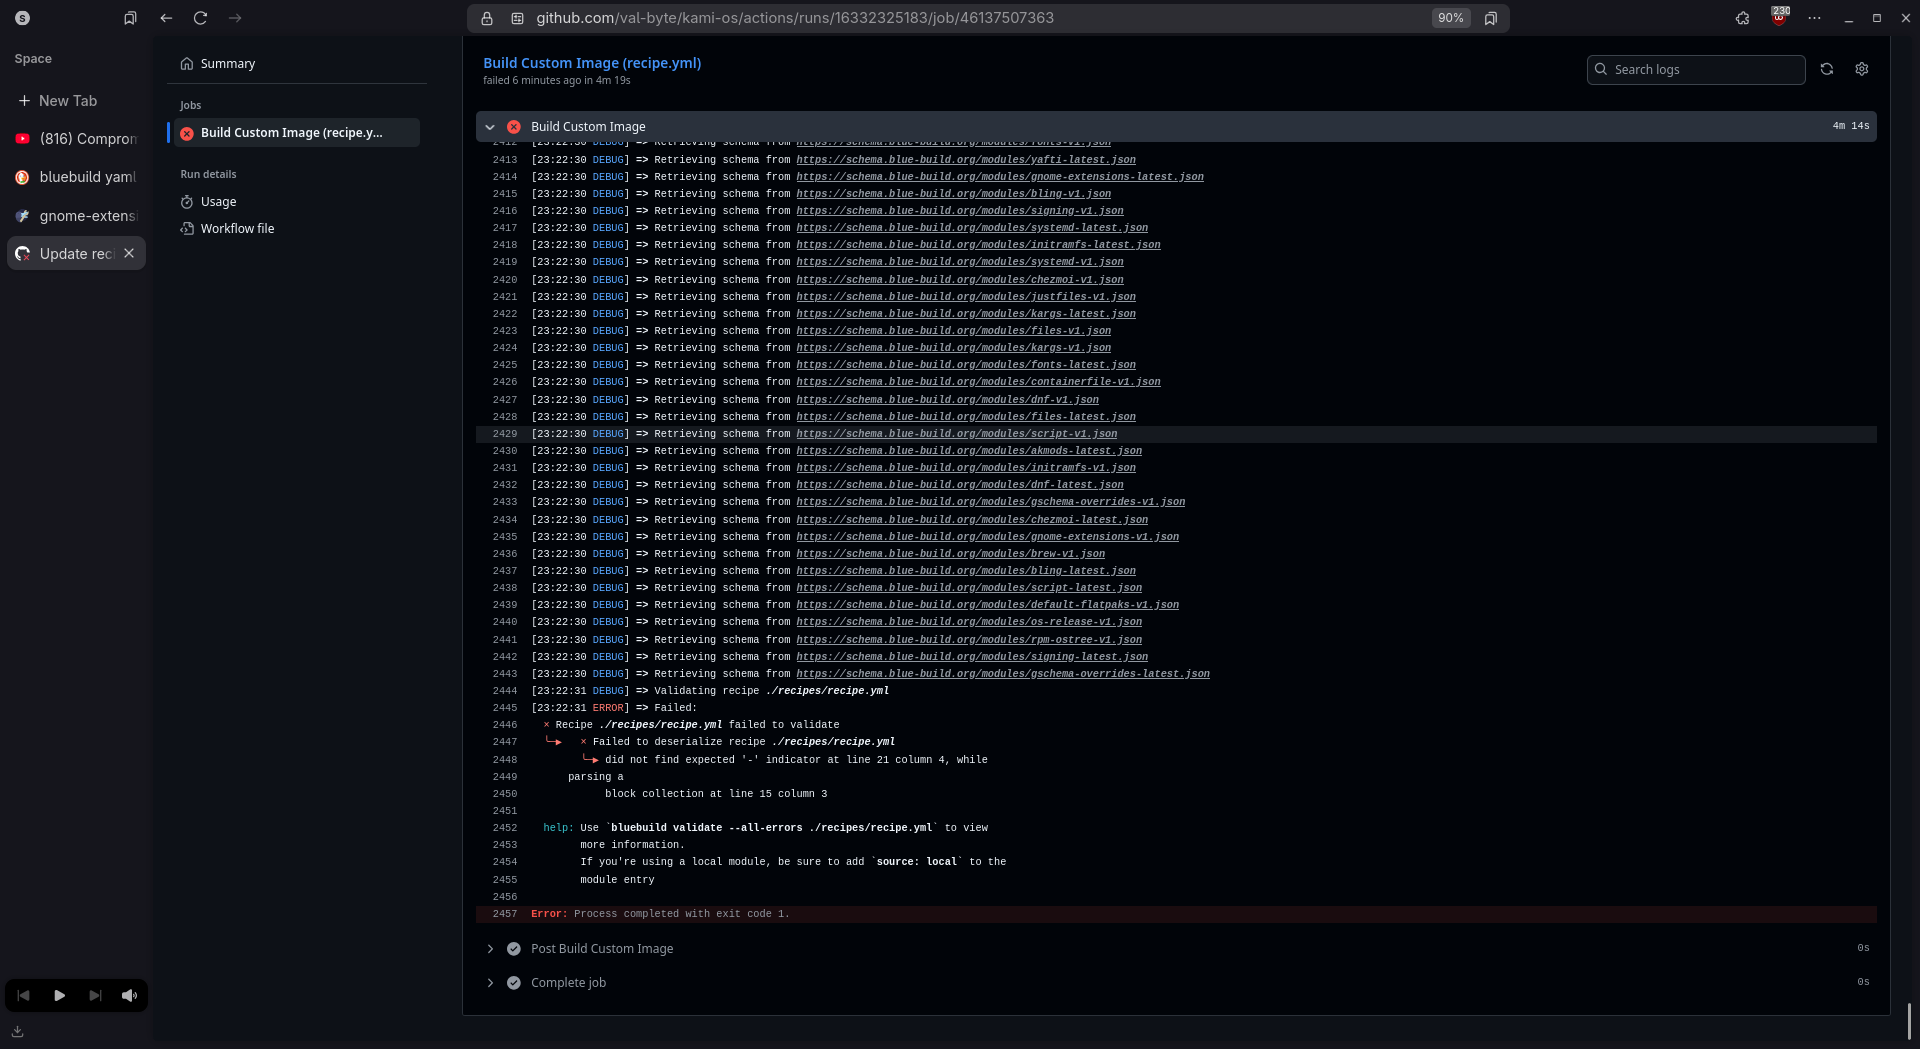The width and height of the screenshot is (1920, 1049).
Task: Expand the Post Build Custom Image step
Action: point(490,949)
